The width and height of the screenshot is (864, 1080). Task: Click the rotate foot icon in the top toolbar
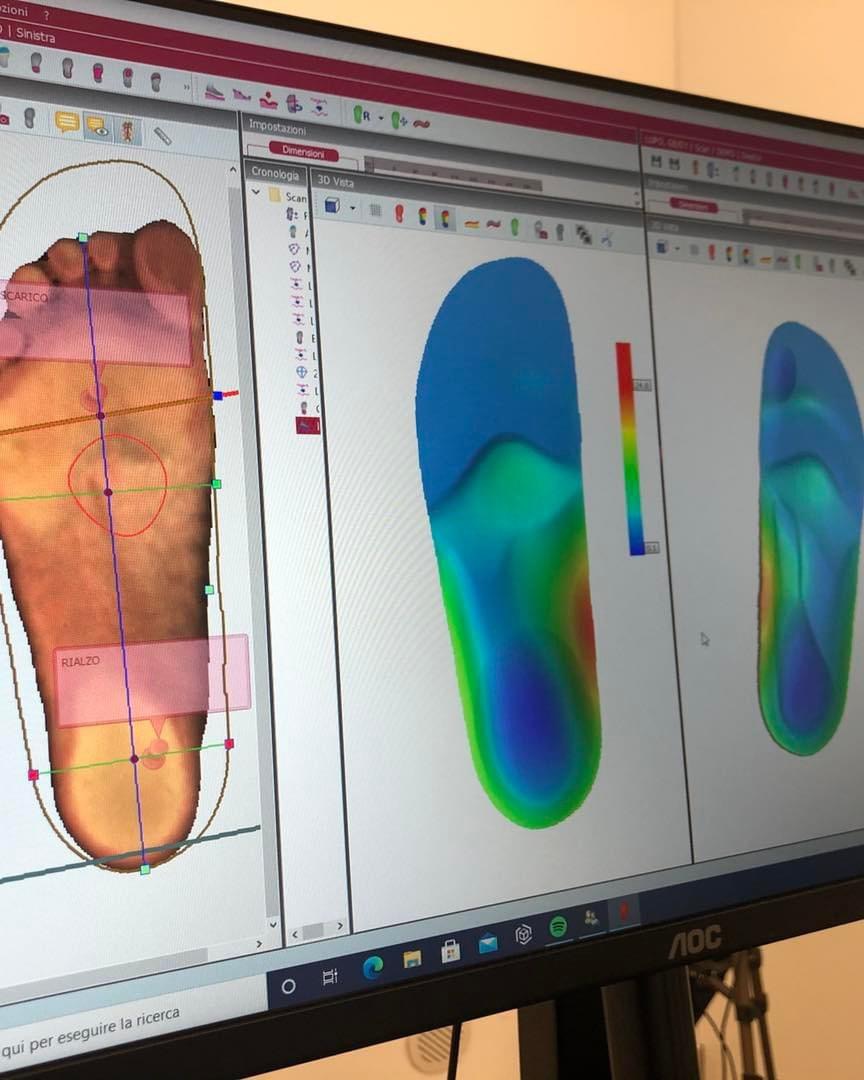(x=294, y=104)
